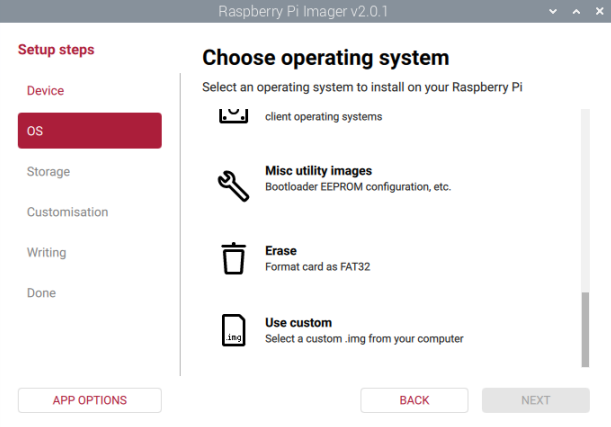Image resolution: width=611 pixels, height=427 pixels.
Task: Click the .img file icon for Use custom
Action: pyautogui.click(x=232, y=330)
